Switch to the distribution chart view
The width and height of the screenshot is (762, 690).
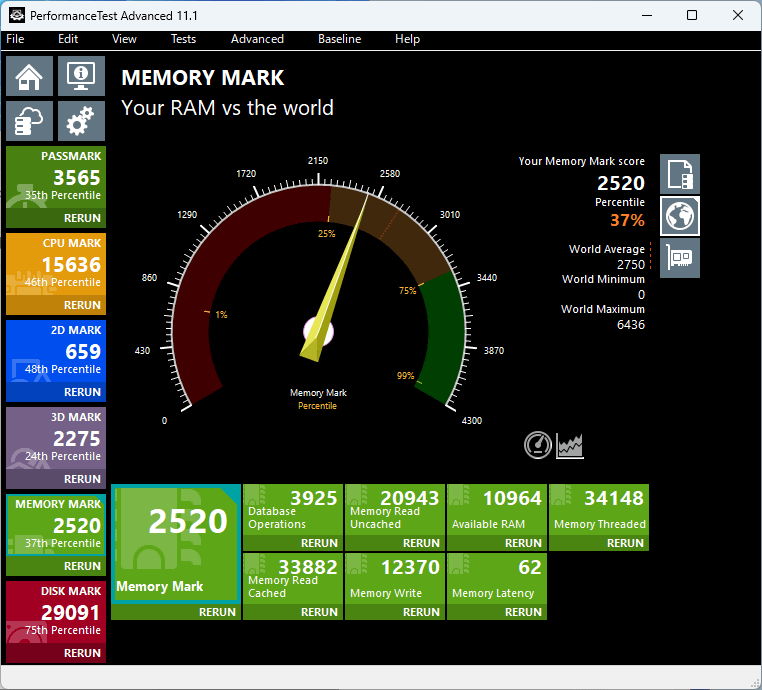click(x=570, y=445)
